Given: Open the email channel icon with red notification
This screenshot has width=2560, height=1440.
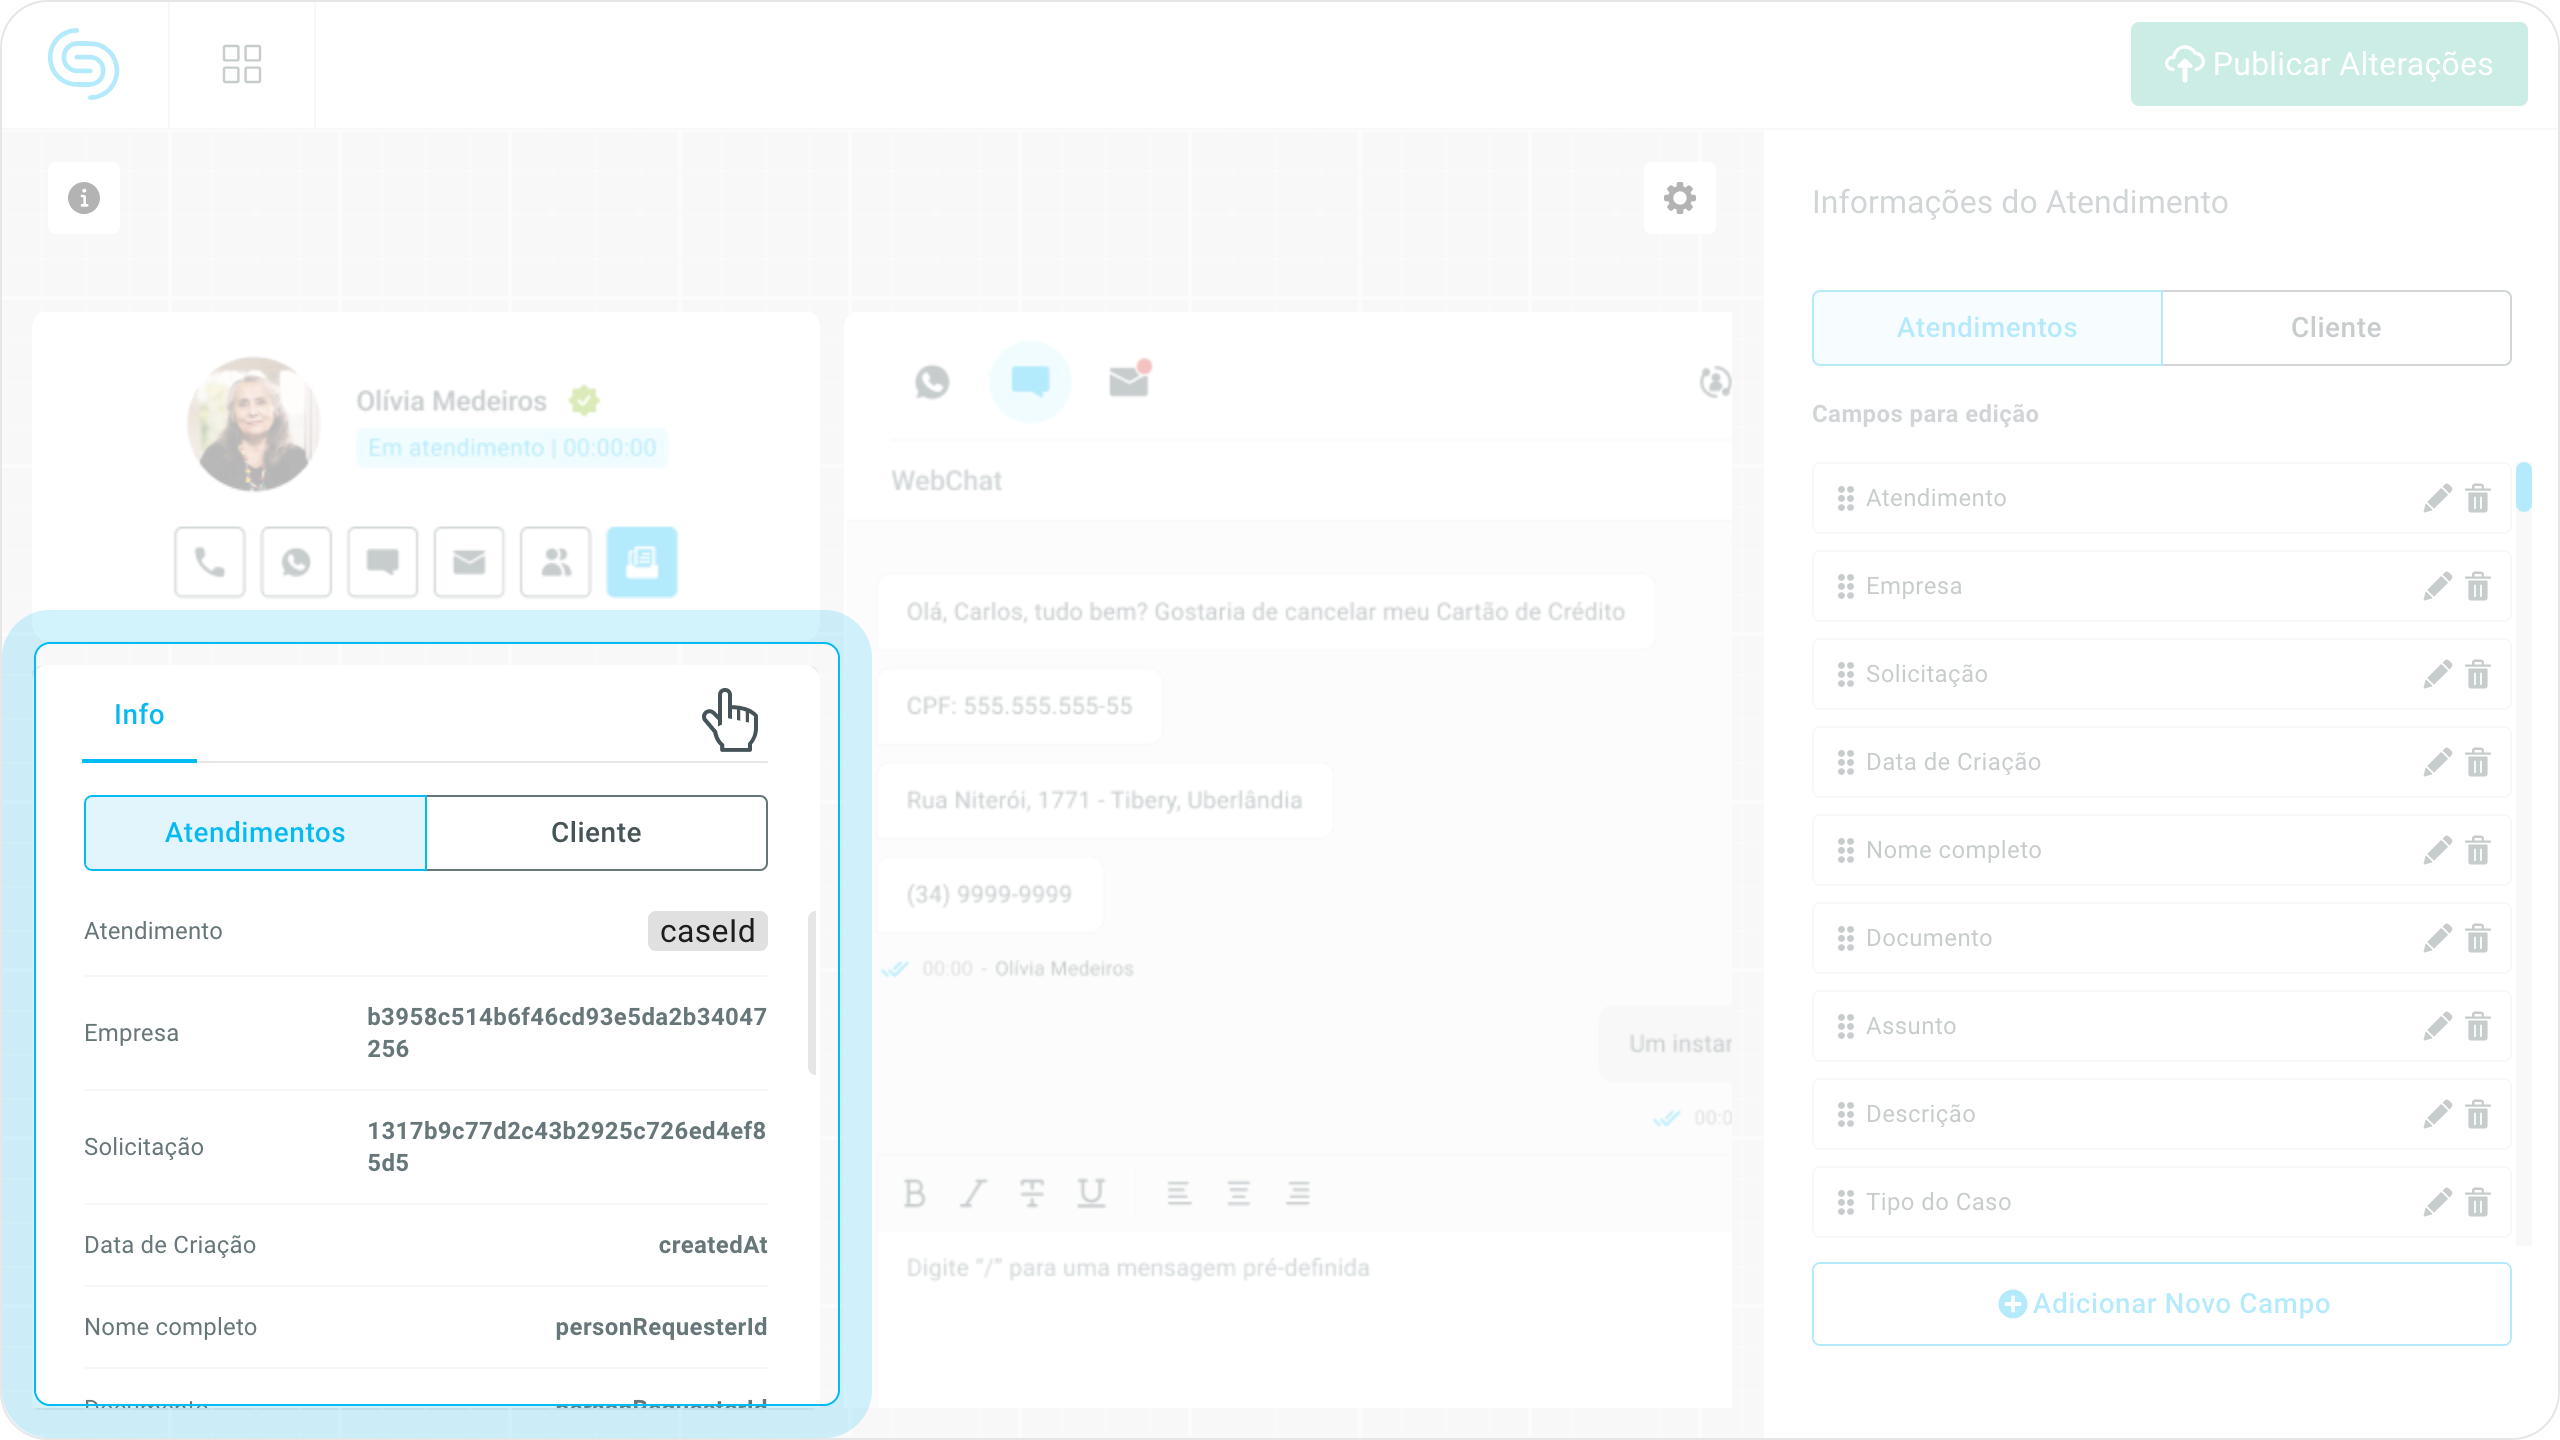Looking at the screenshot, I should (x=1129, y=381).
